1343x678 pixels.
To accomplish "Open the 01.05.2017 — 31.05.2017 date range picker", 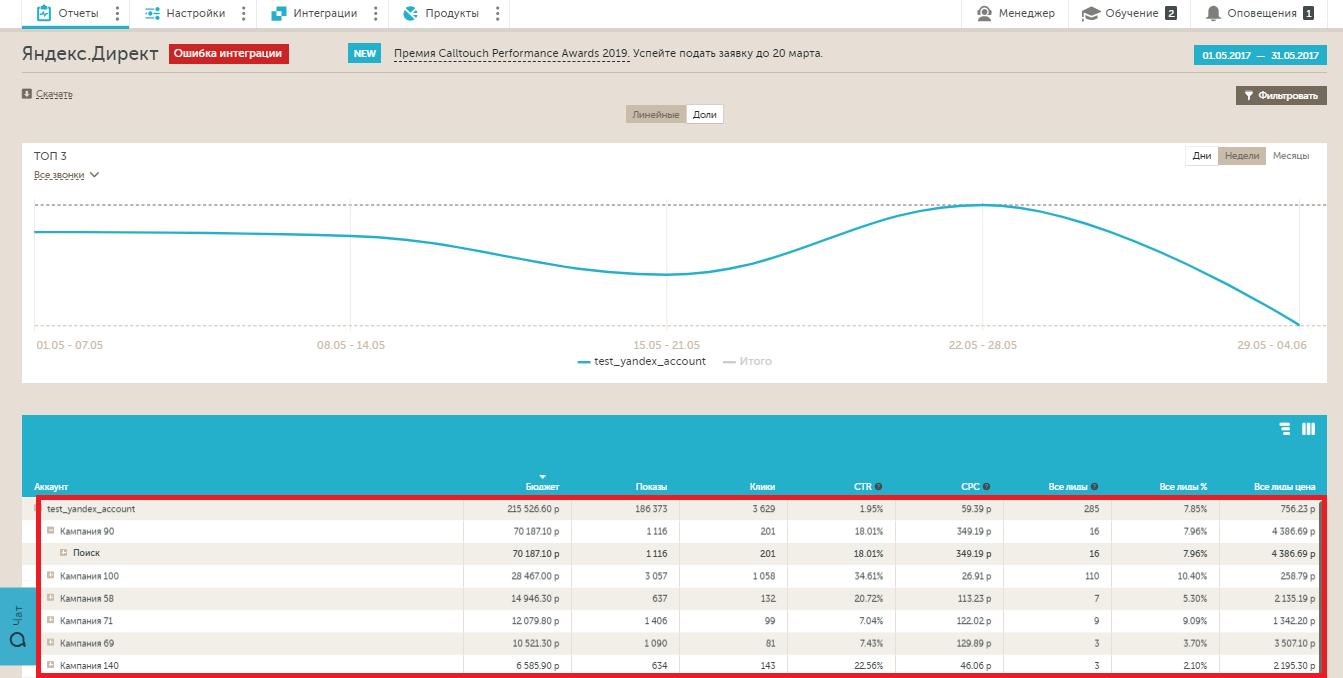I will coord(1260,55).
